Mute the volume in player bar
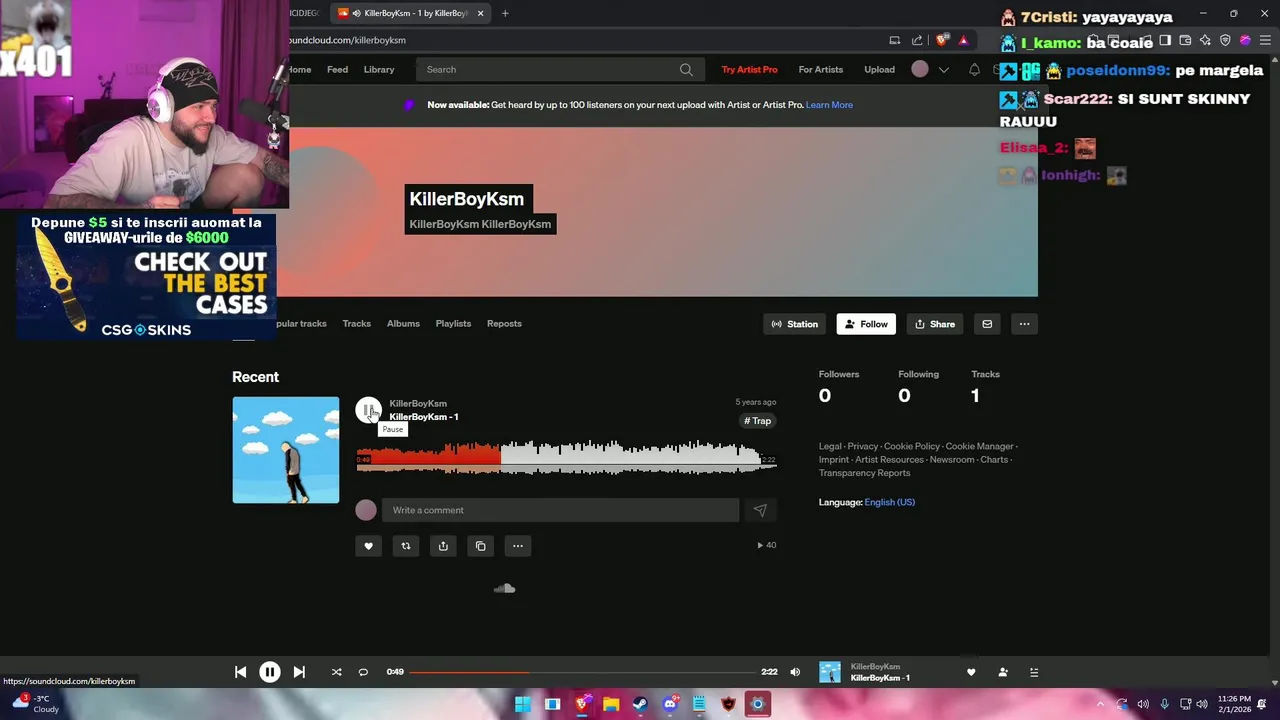Screen dimensions: 1280x720 [795, 672]
